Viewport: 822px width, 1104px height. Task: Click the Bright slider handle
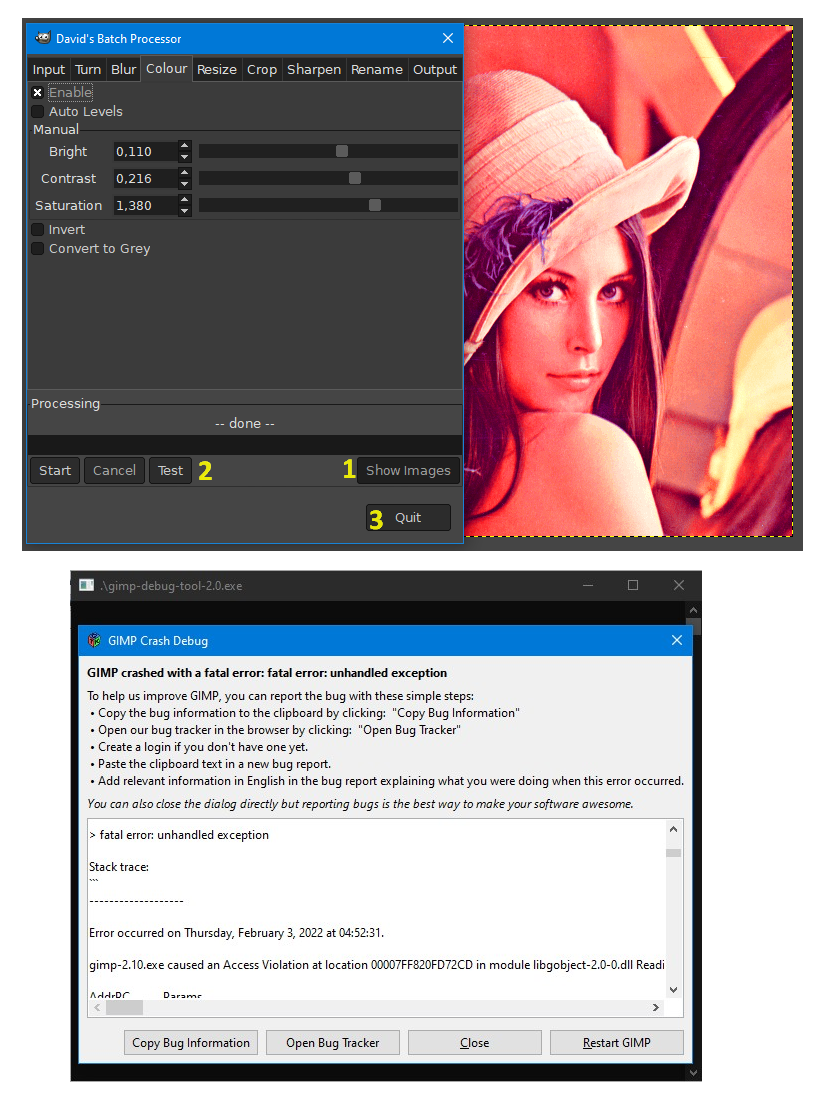[342, 151]
